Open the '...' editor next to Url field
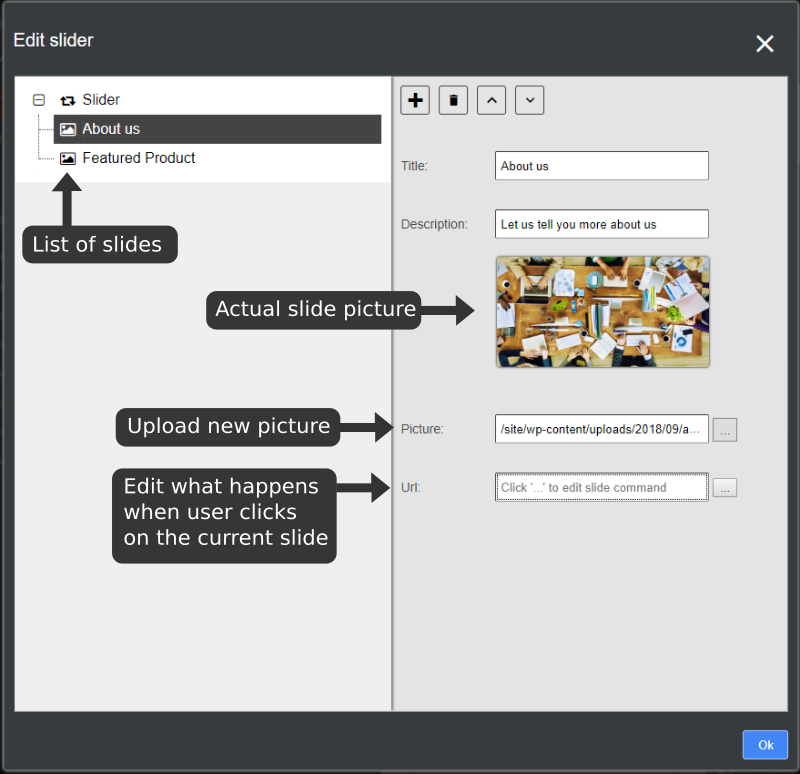Image resolution: width=800 pixels, height=774 pixels. [x=724, y=487]
